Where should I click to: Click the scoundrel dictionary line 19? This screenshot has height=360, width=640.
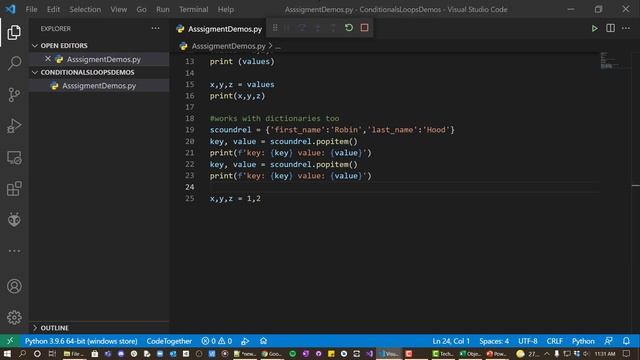(332, 130)
